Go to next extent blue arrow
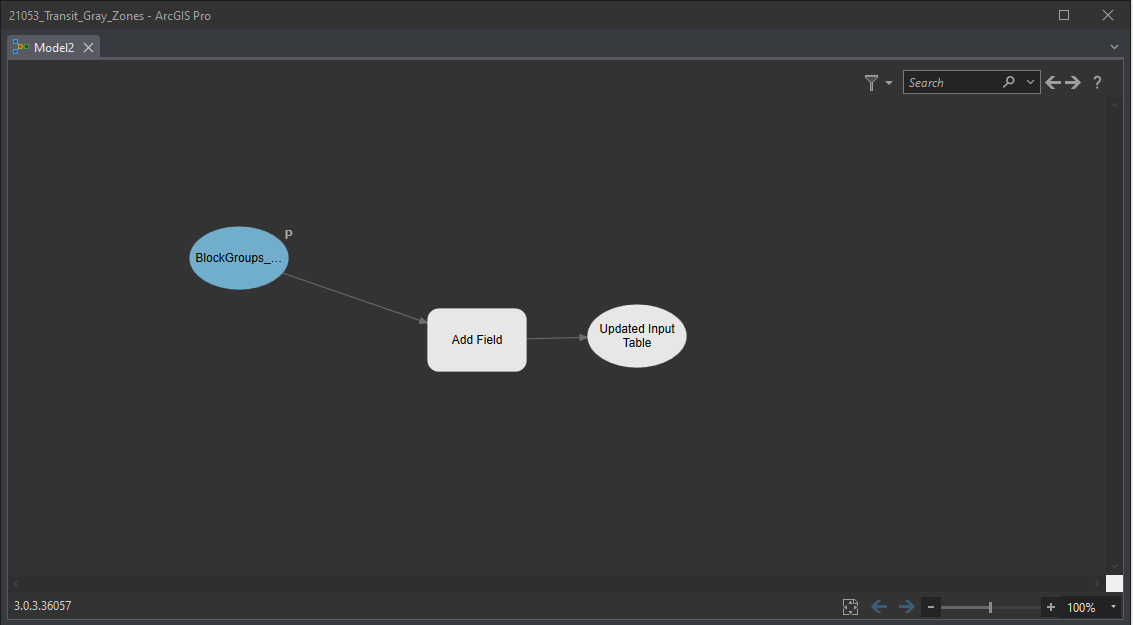 (907, 607)
